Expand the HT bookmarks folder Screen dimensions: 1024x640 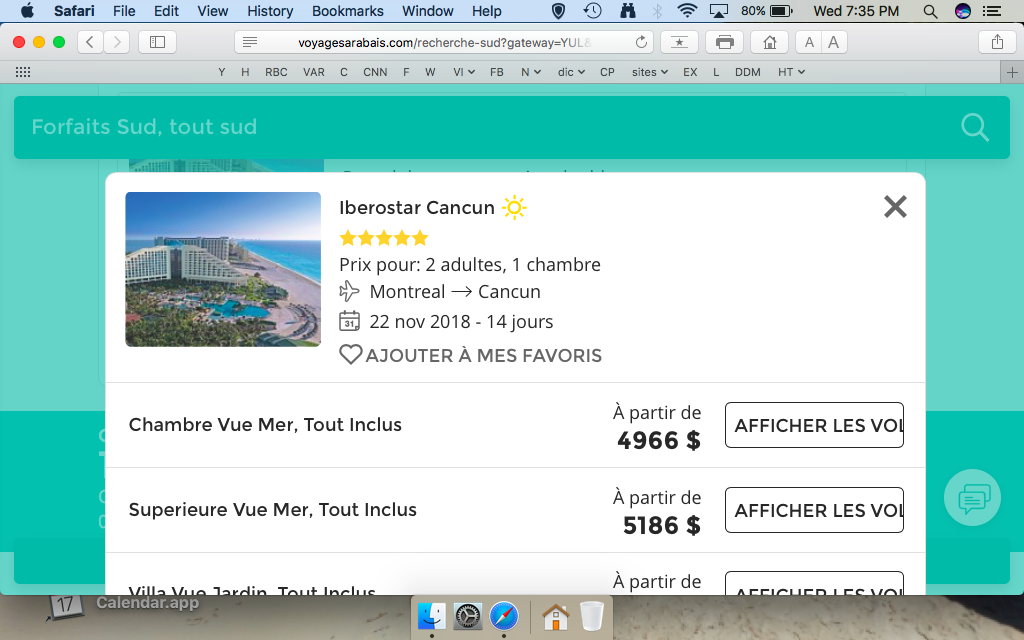pyautogui.click(x=791, y=72)
